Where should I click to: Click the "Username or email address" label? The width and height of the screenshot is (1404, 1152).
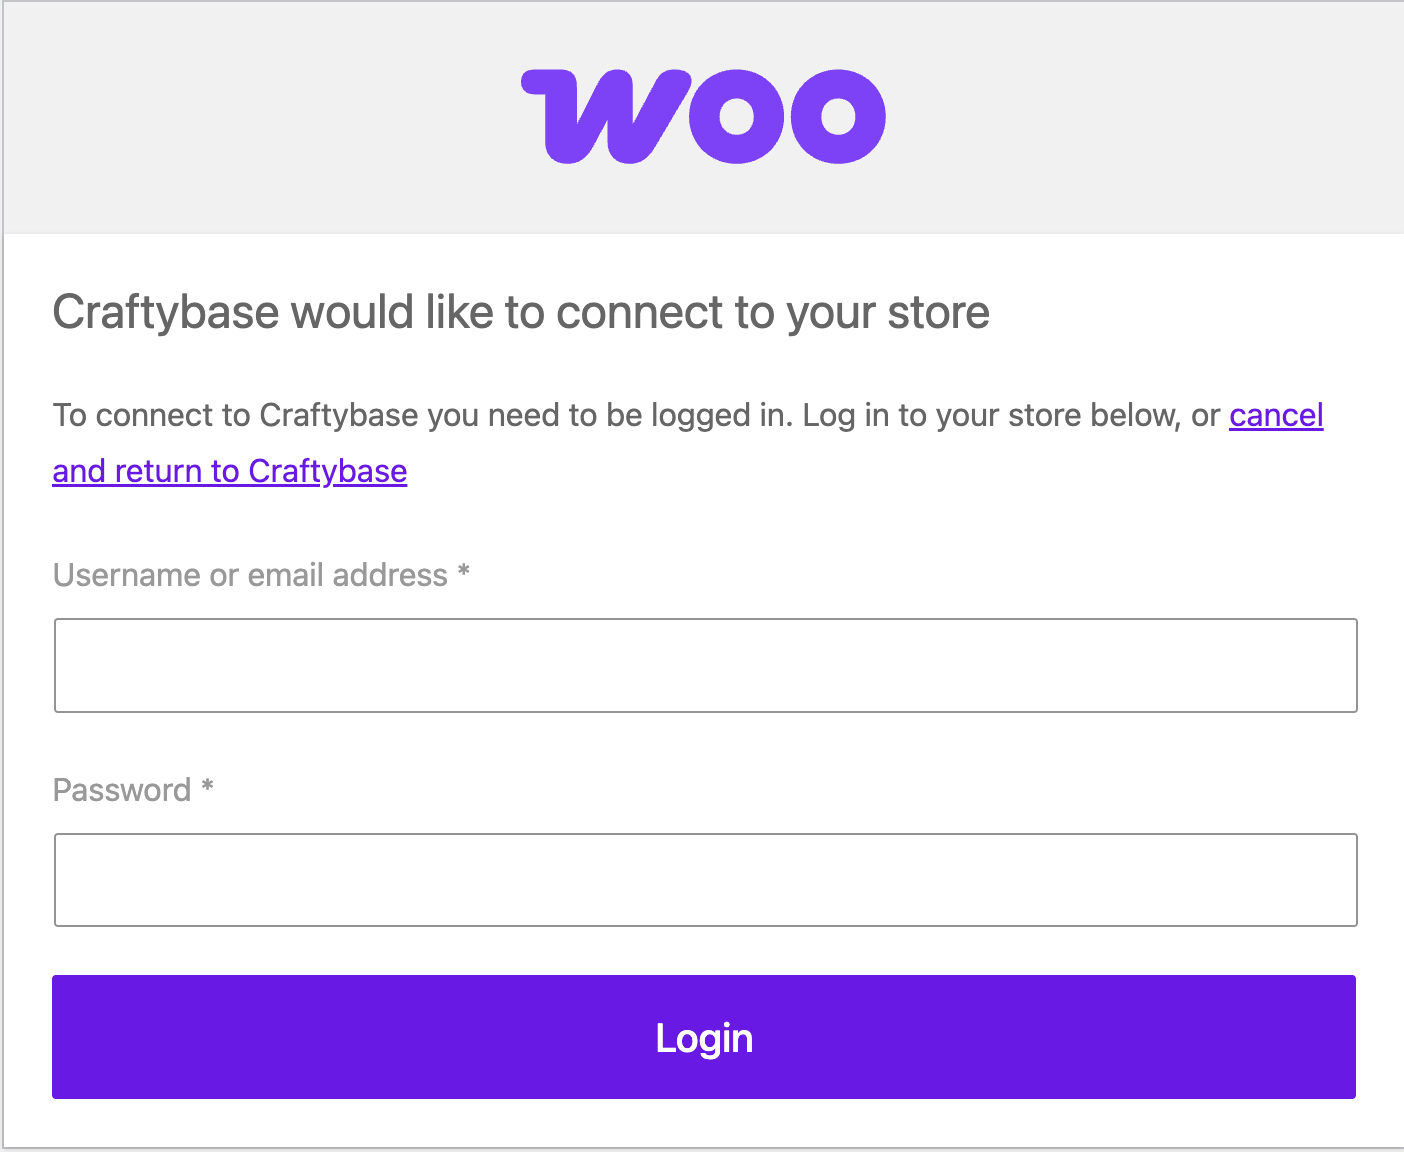250,575
